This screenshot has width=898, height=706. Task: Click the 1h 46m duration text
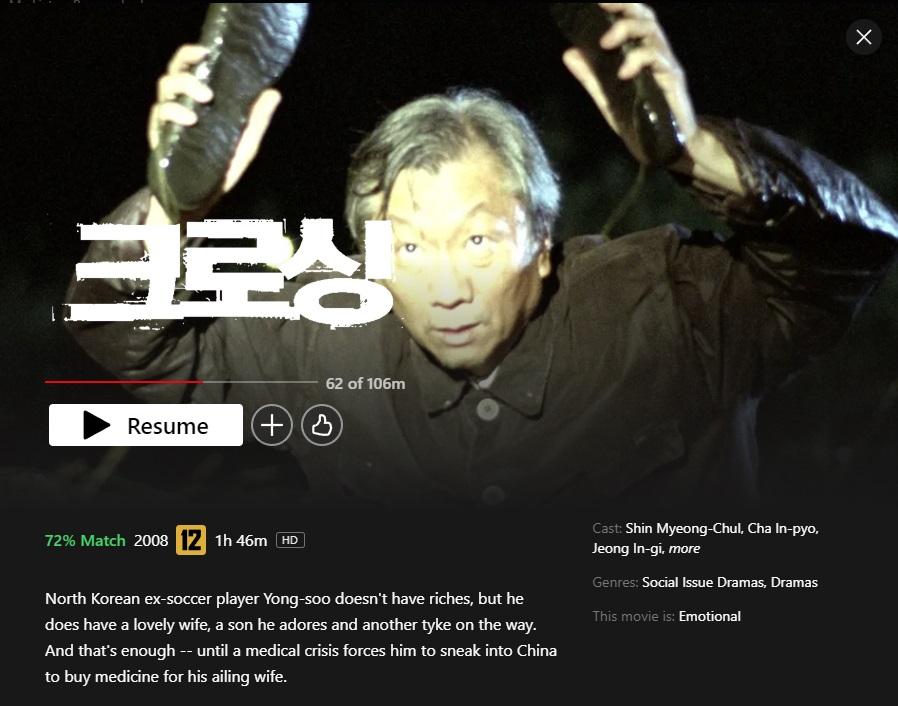pos(241,541)
